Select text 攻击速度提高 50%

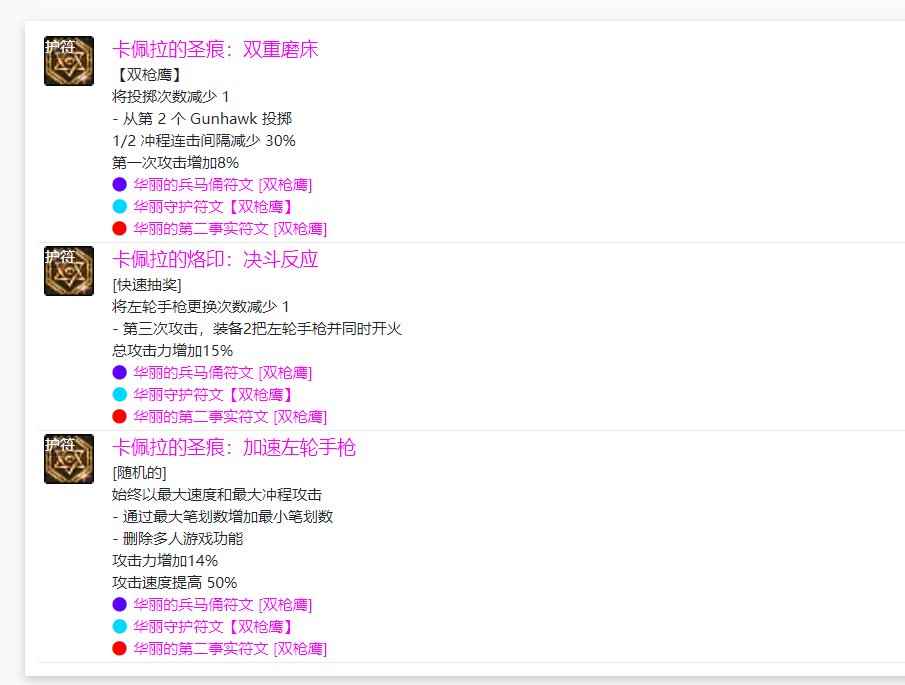pyautogui.click(x=175, y=582)
